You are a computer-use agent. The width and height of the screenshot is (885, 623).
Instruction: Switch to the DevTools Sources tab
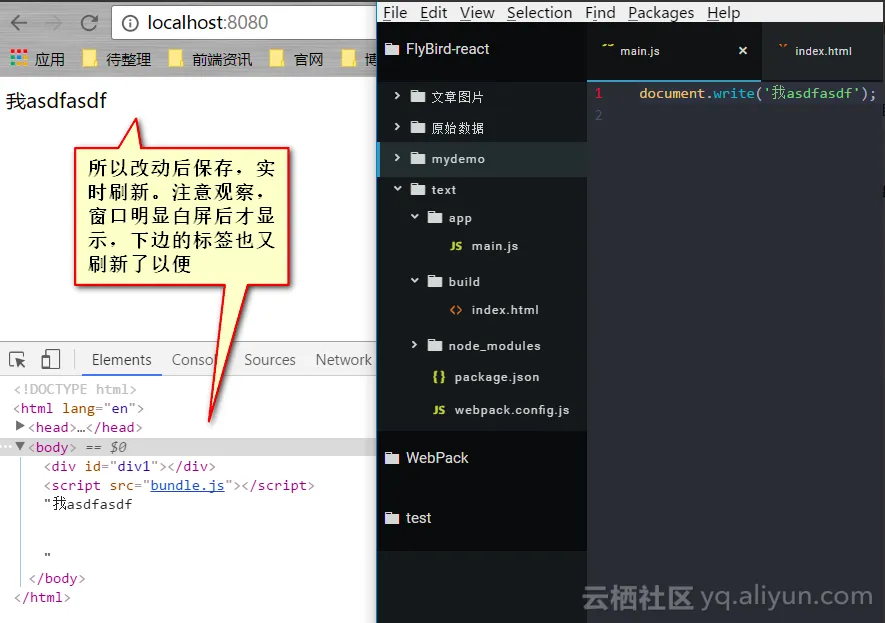point(270,360)
